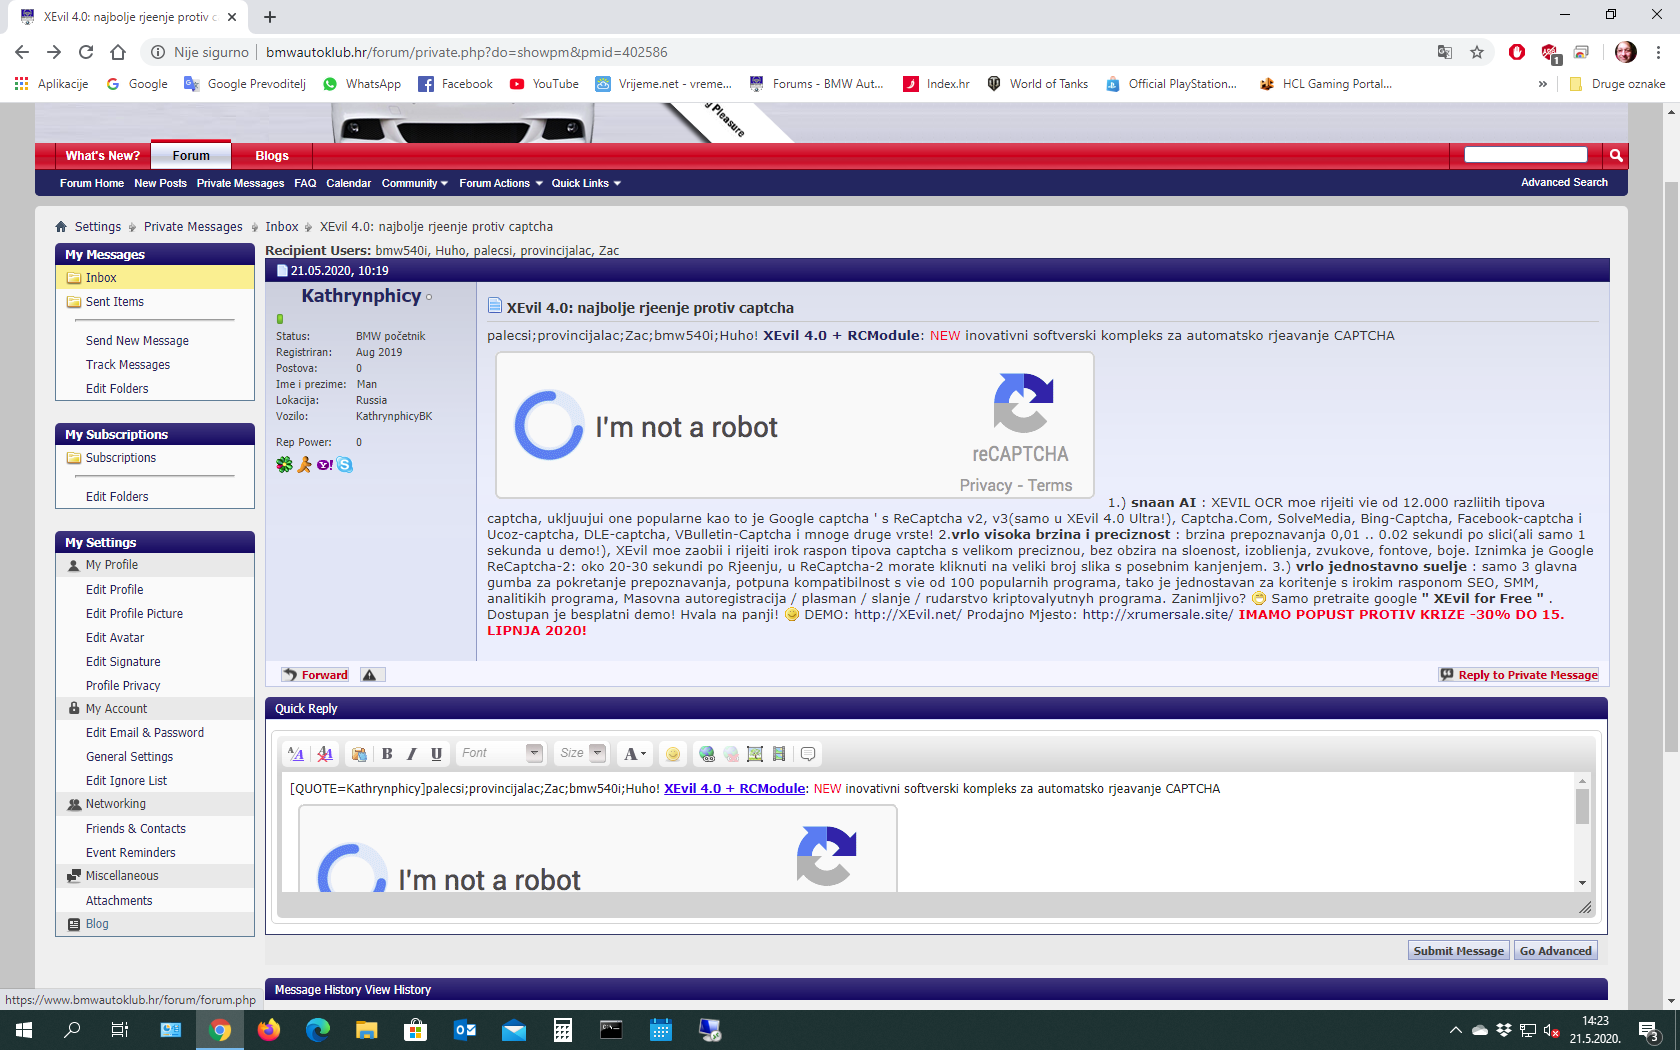The image size is (1680, 1050).
Task: Open Track Messages in My Messages
Action: click(x=128, y=365)
